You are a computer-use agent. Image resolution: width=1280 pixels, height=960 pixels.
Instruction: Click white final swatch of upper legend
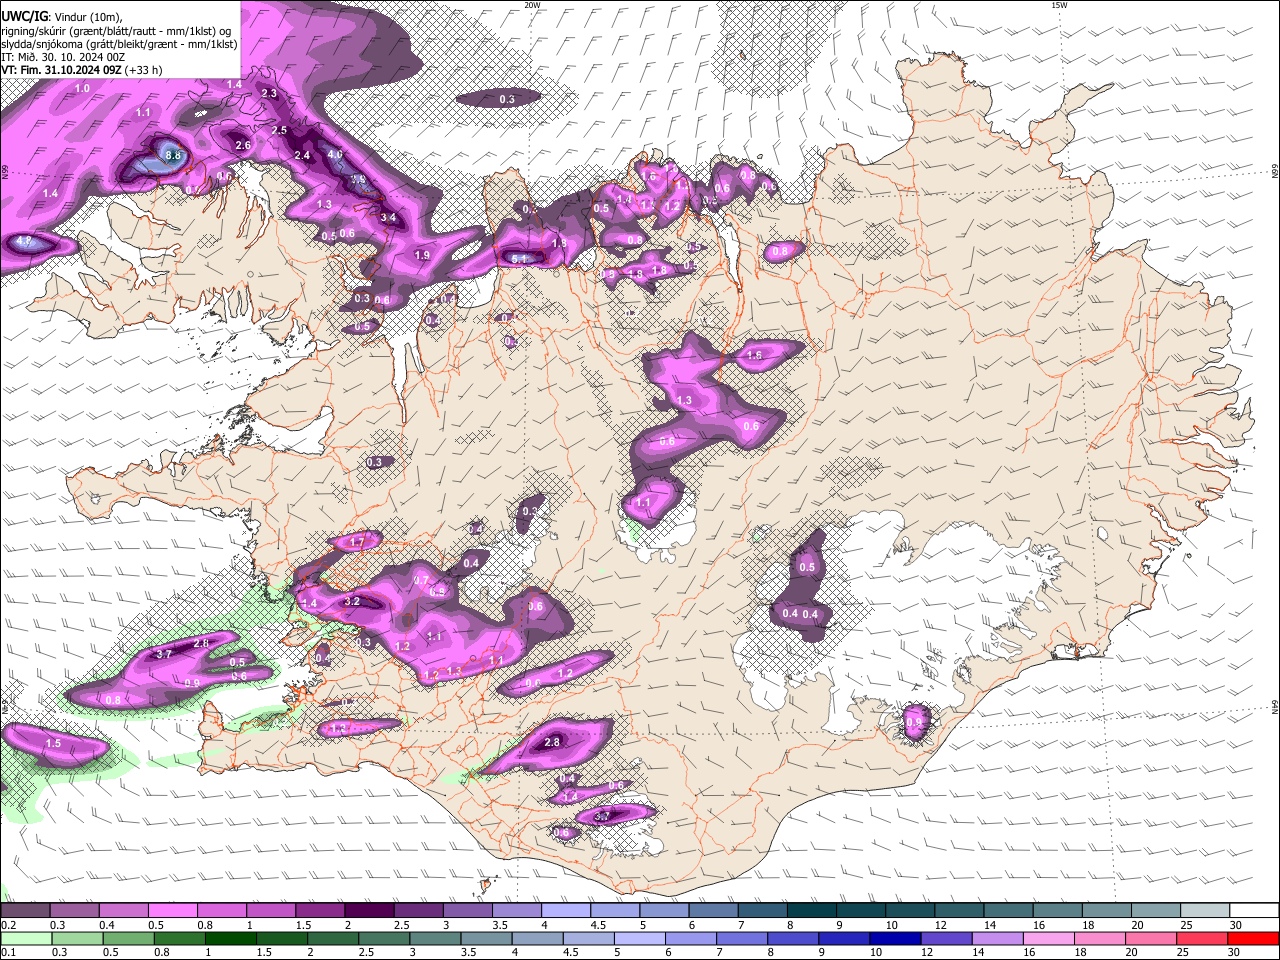(1254, 911)
